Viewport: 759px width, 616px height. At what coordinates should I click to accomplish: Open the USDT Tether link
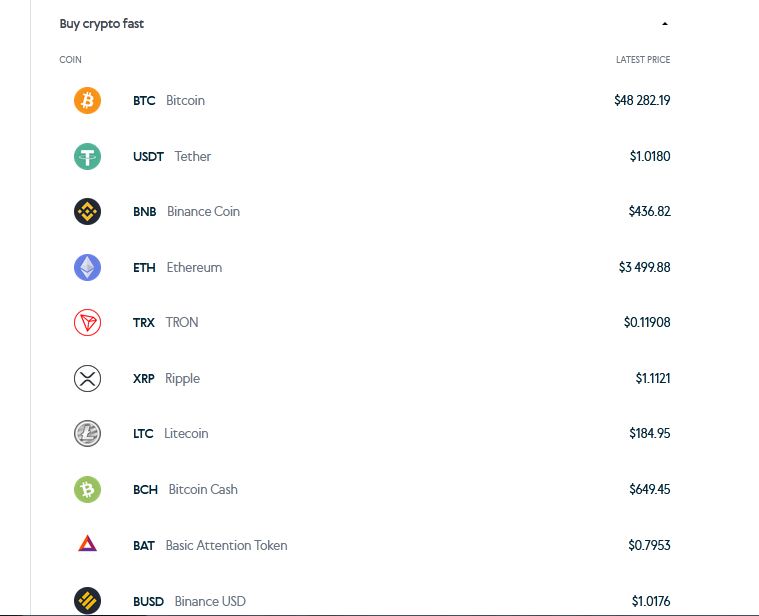(x=171, y=156)
